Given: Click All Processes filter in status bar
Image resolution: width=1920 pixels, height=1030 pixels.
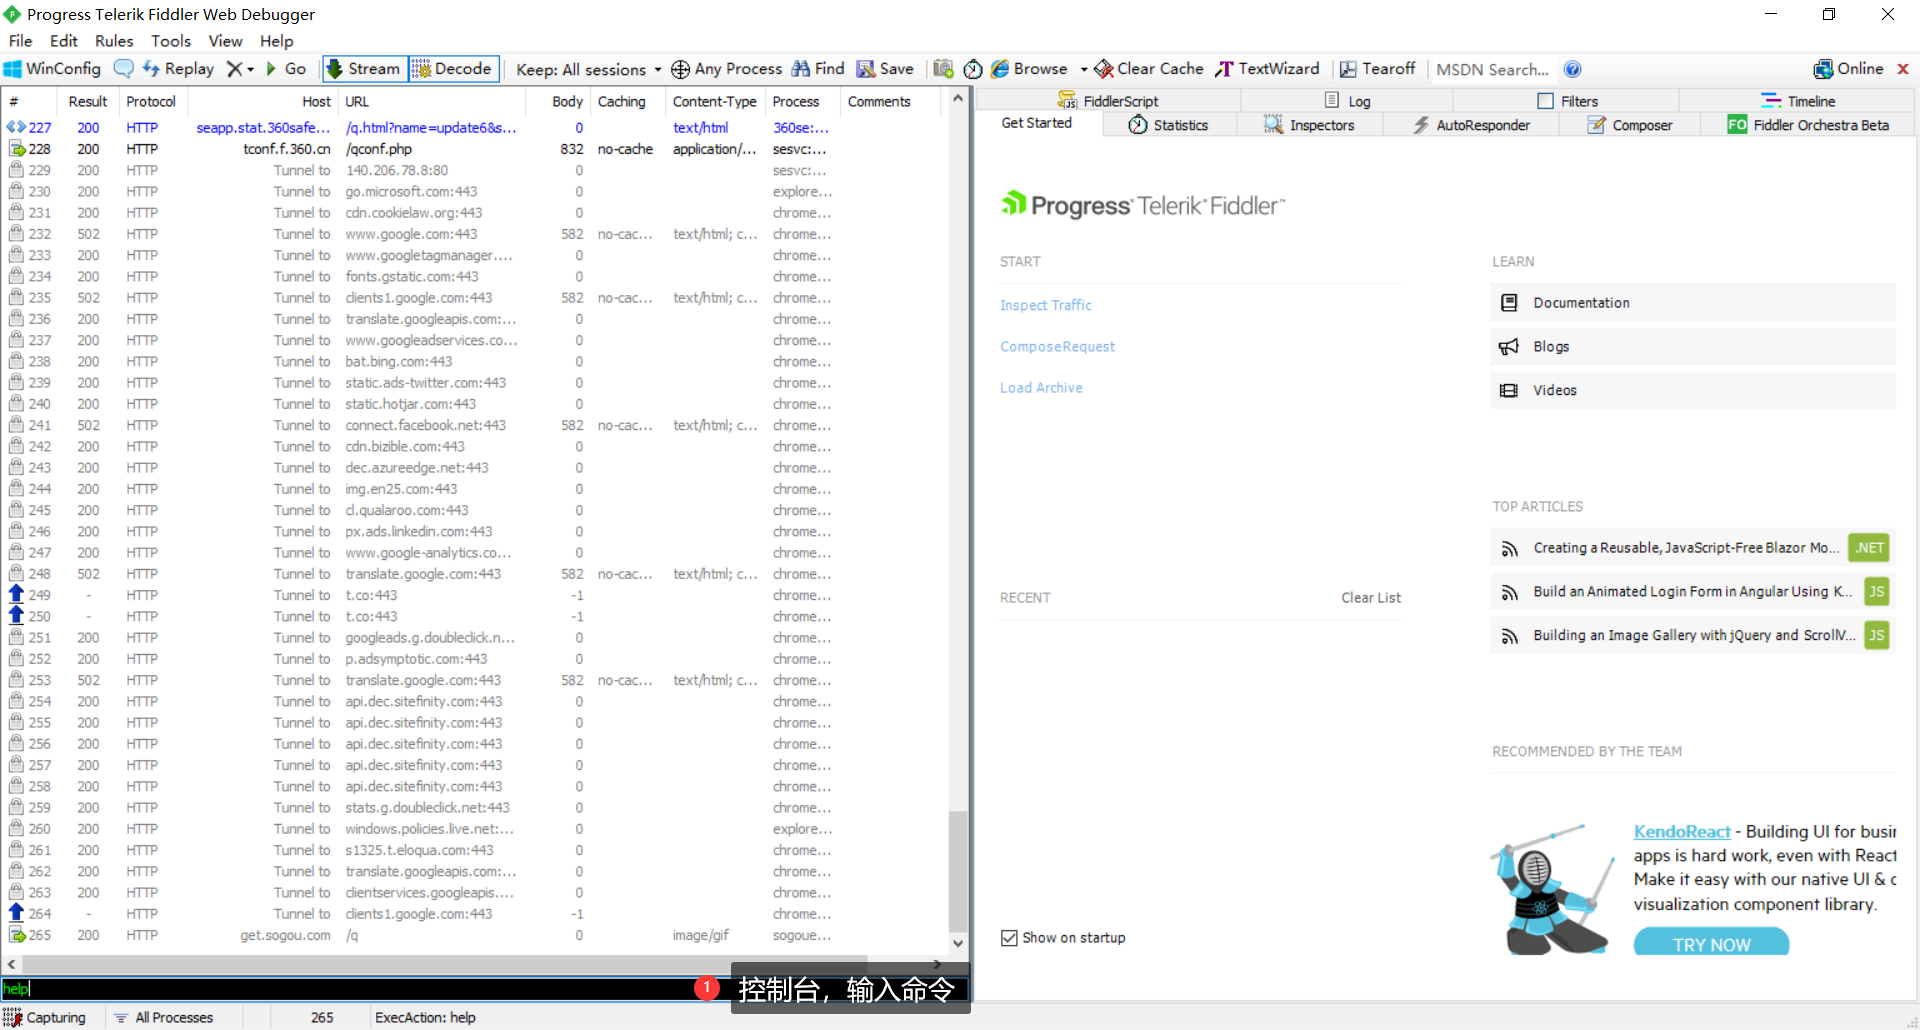Looking at the screenshot, I should 163,1017.
